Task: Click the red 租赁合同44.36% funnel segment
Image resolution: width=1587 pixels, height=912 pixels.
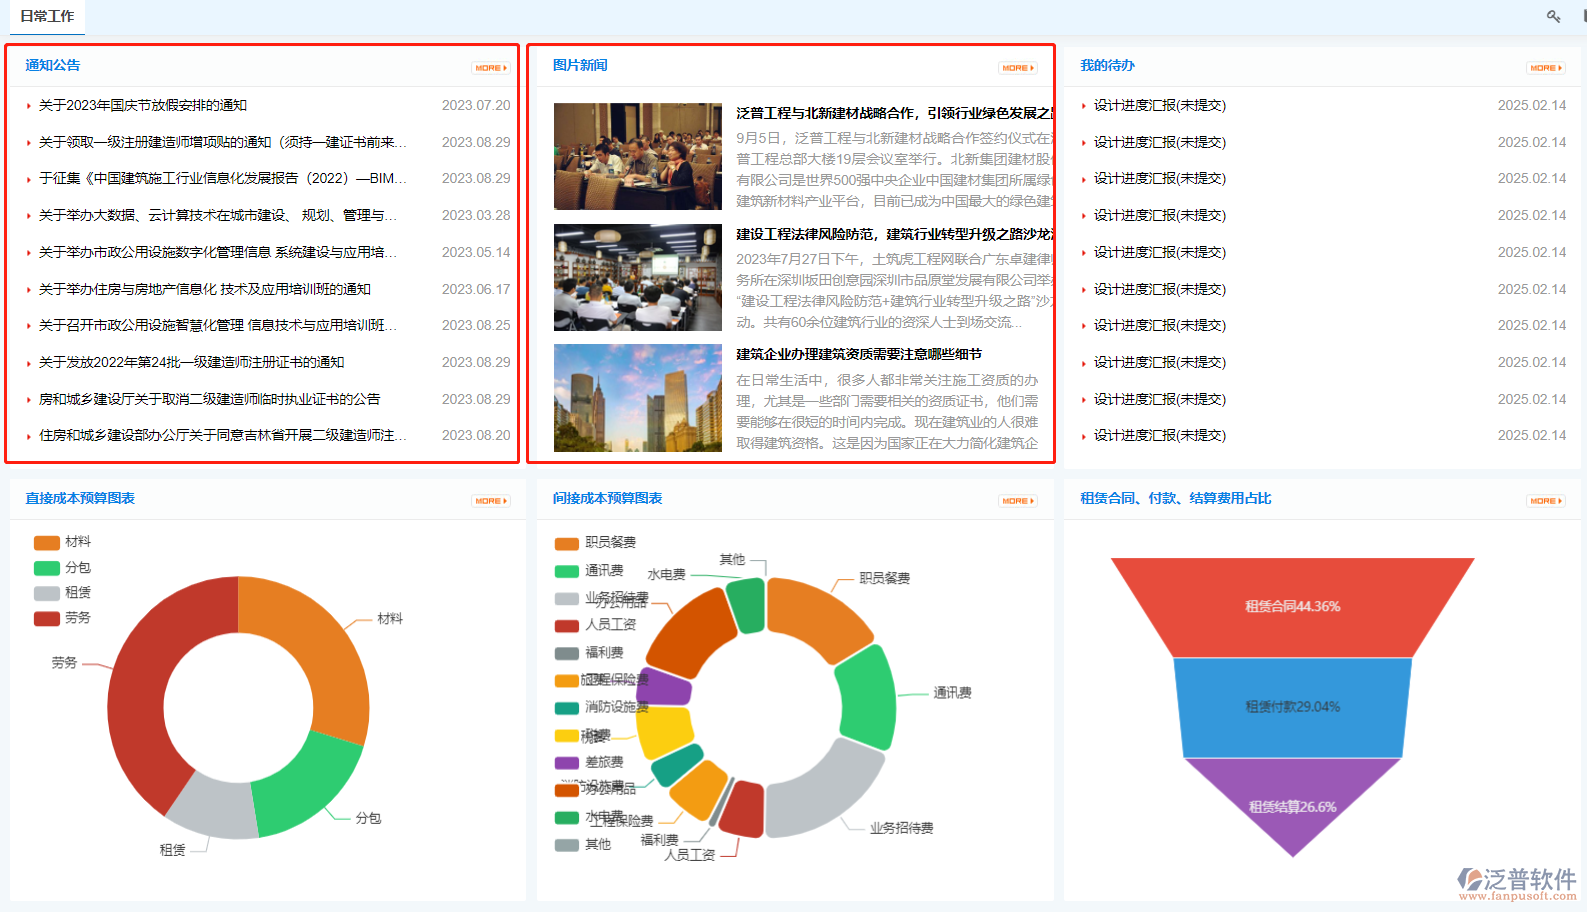Action: click(1292, 606)
